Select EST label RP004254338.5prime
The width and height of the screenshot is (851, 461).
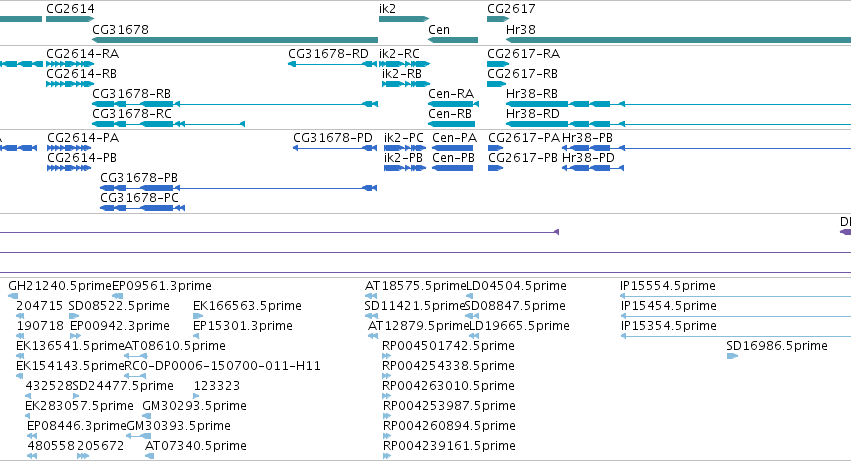[448, 367]
